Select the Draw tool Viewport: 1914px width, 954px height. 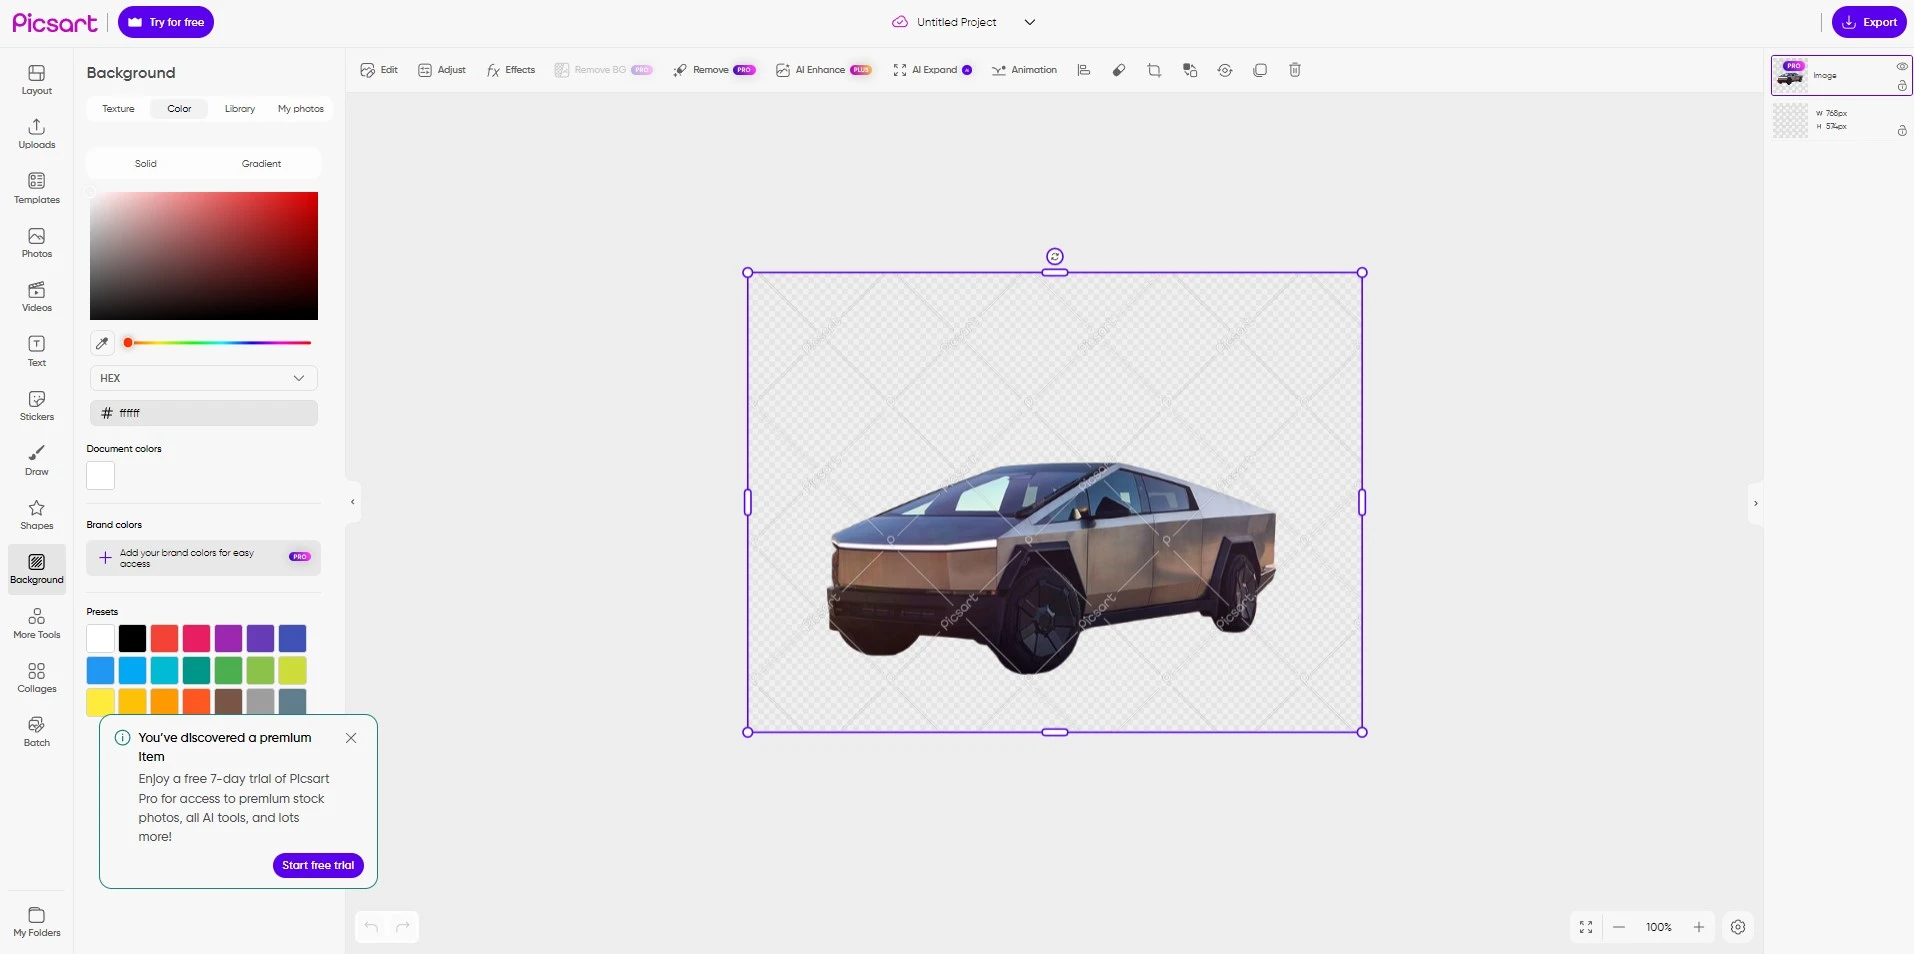(x=37, y=461)
